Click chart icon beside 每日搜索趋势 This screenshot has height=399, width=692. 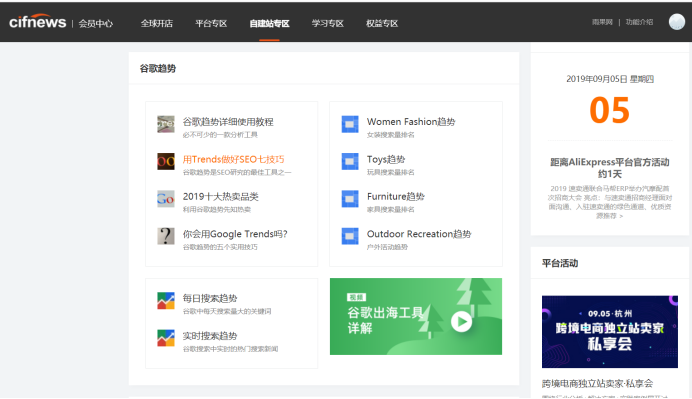tap(166, 301)
